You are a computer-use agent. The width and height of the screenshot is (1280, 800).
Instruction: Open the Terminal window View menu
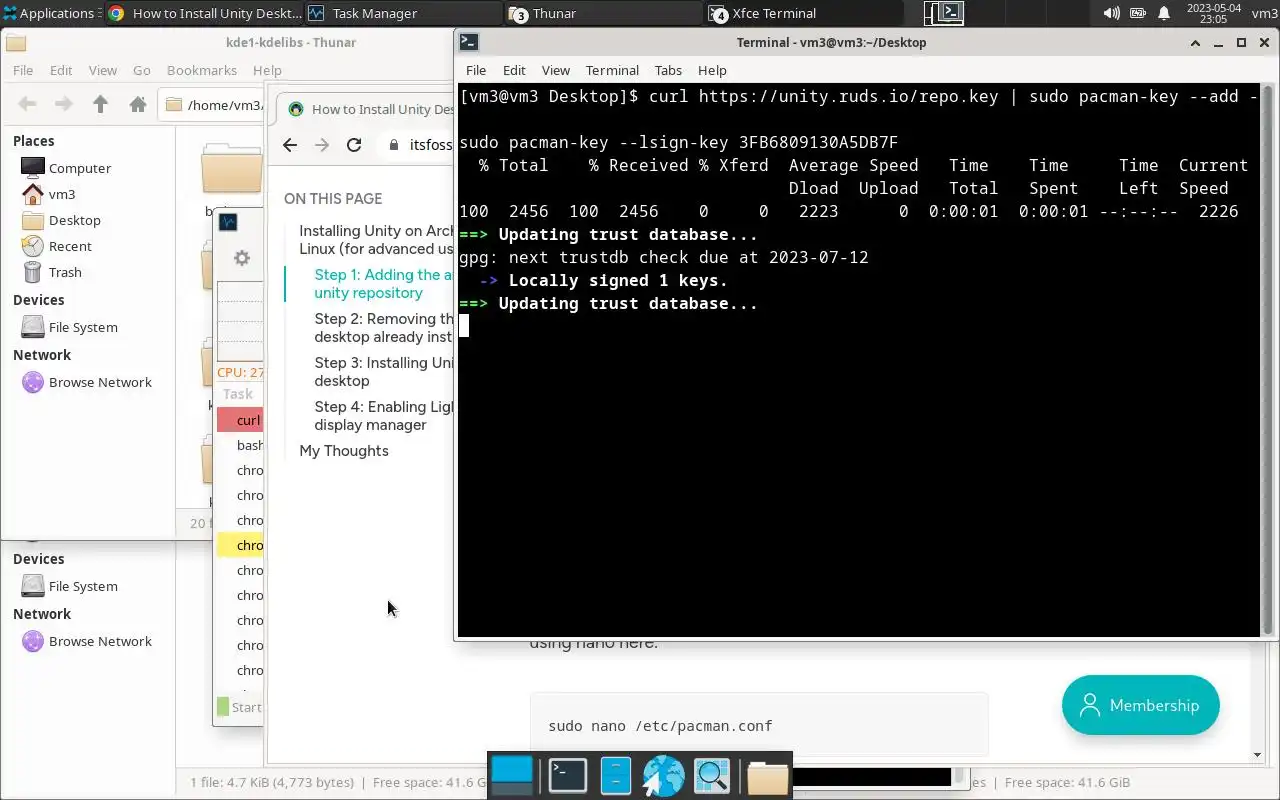(x=555, y=70)
